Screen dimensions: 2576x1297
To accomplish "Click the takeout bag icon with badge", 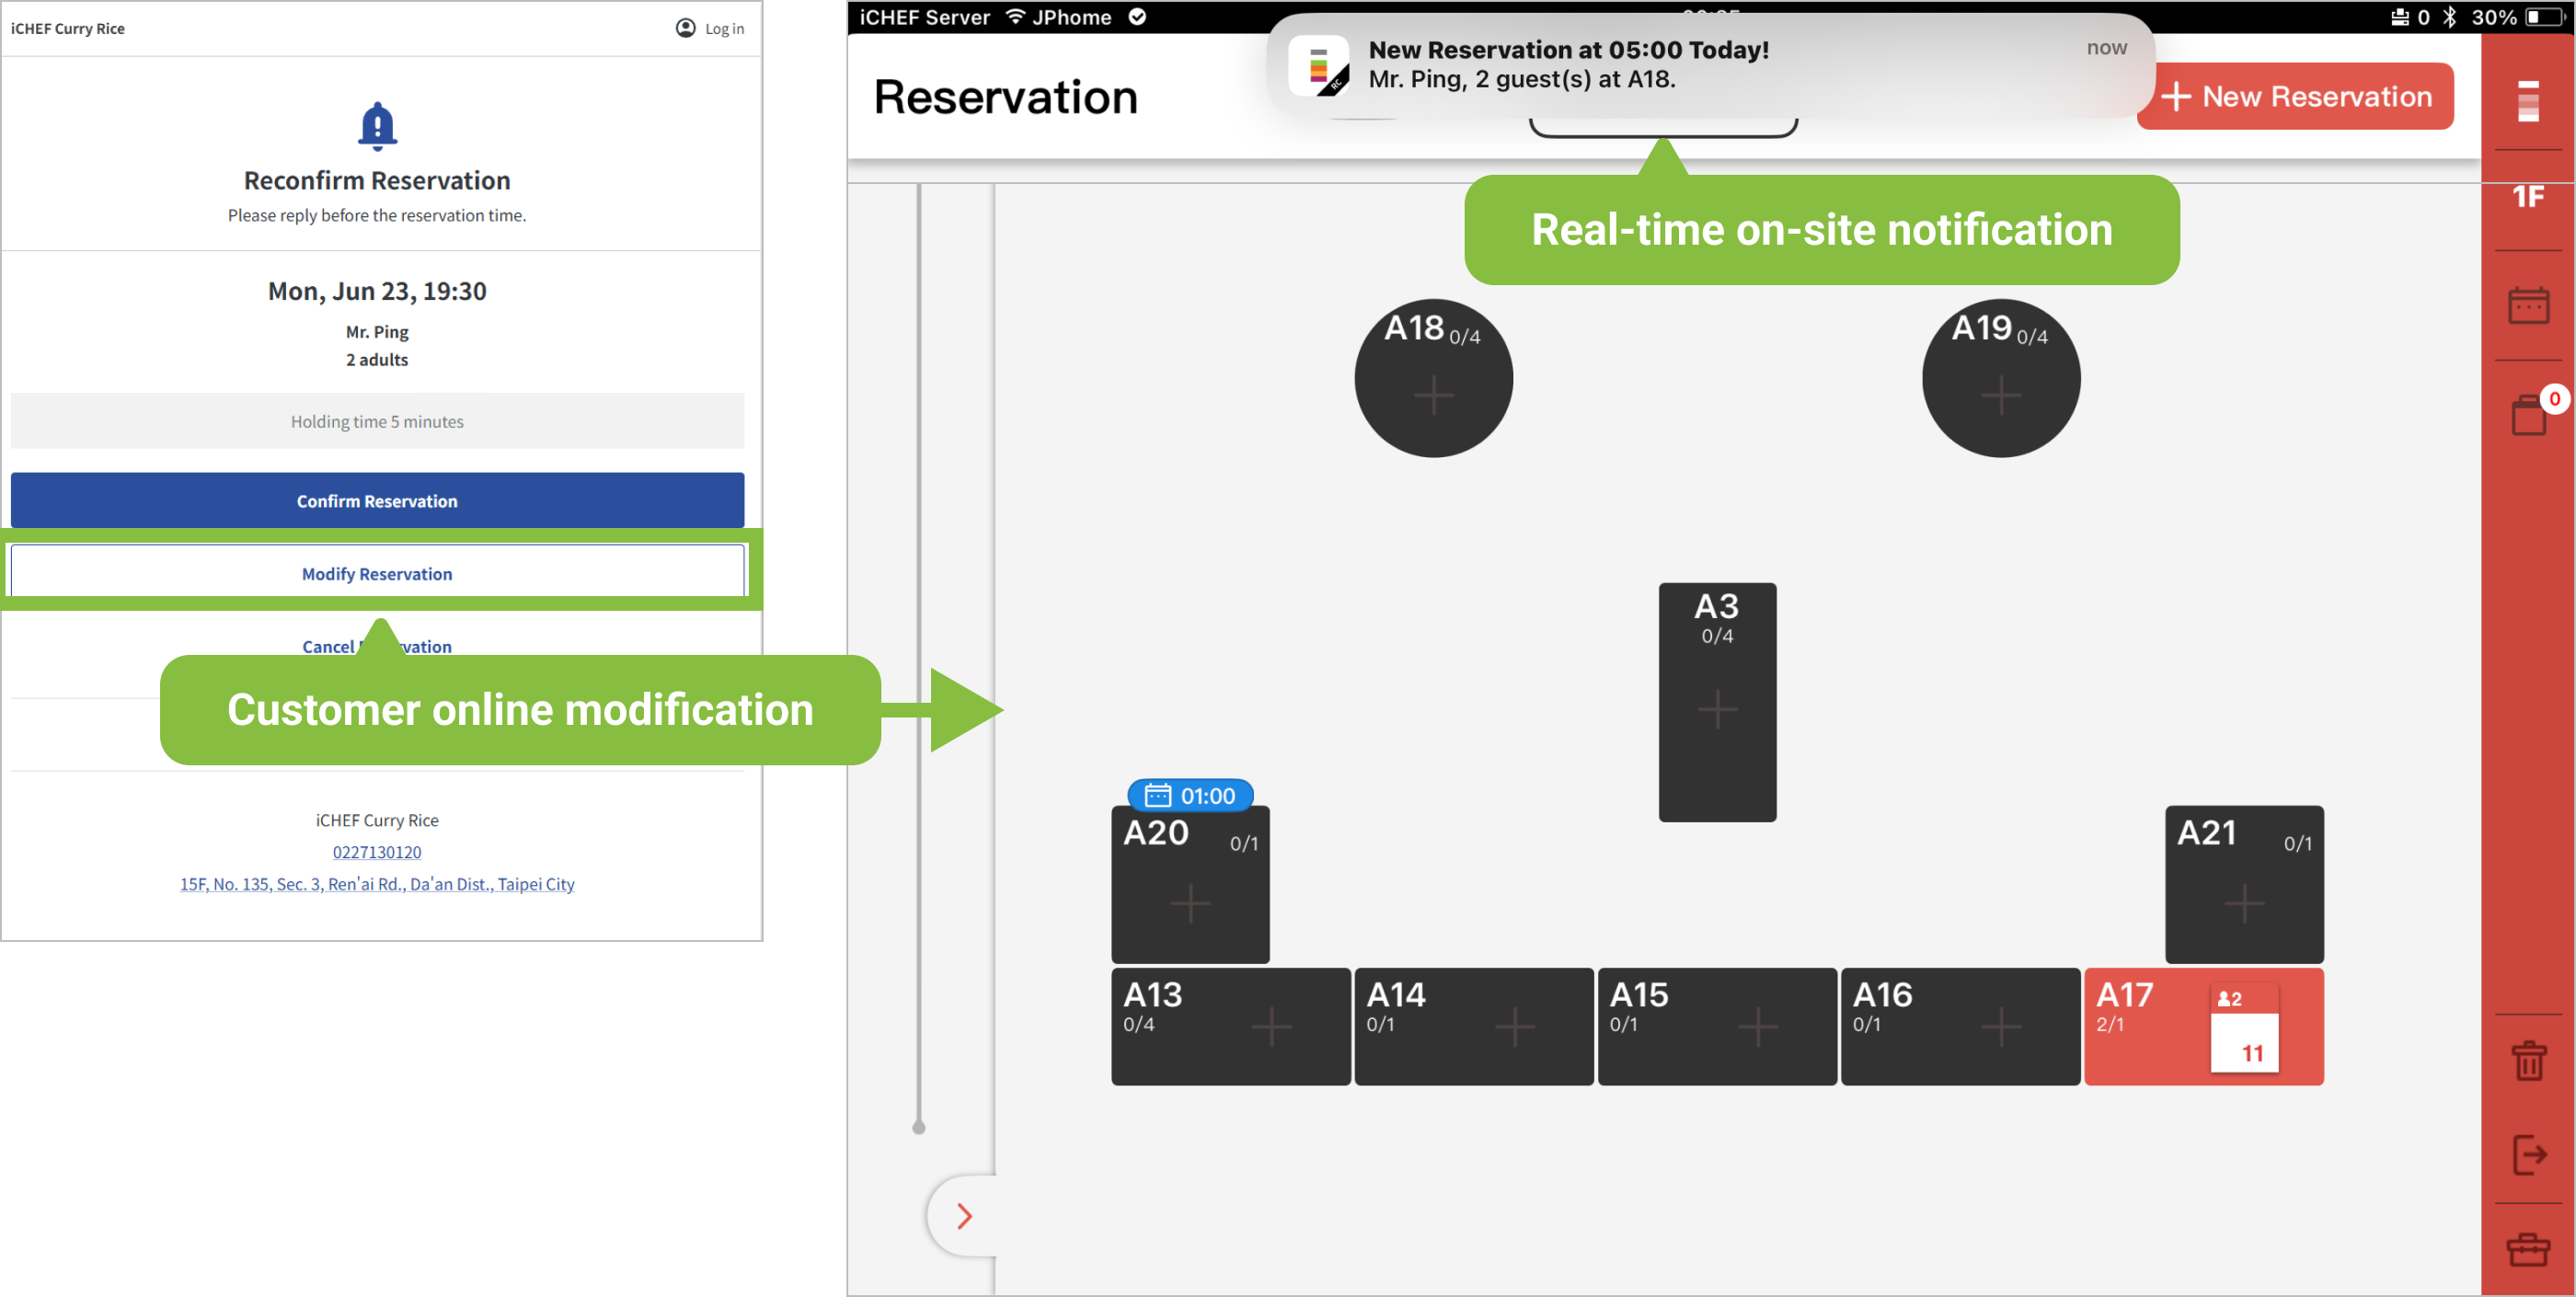I will [2530, 413].
